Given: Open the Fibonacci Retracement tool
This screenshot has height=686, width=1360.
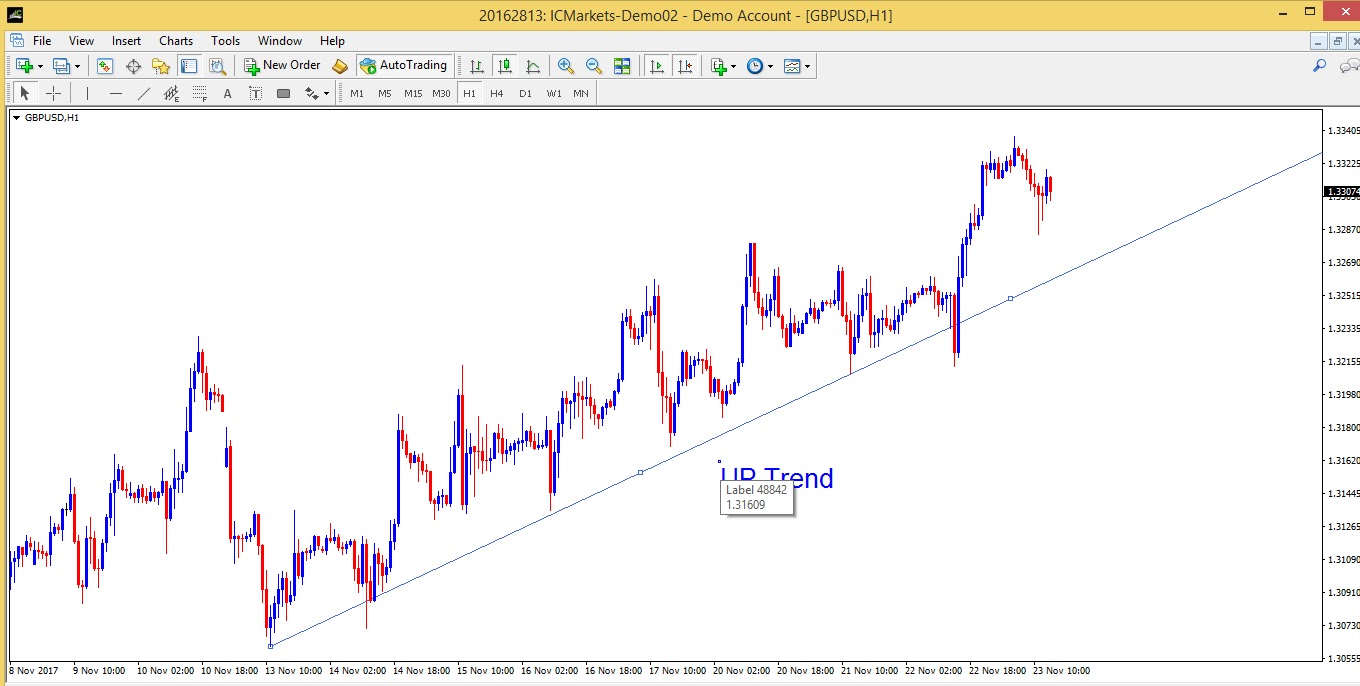Looking at the screenshot, I should (x=200, y=93).
